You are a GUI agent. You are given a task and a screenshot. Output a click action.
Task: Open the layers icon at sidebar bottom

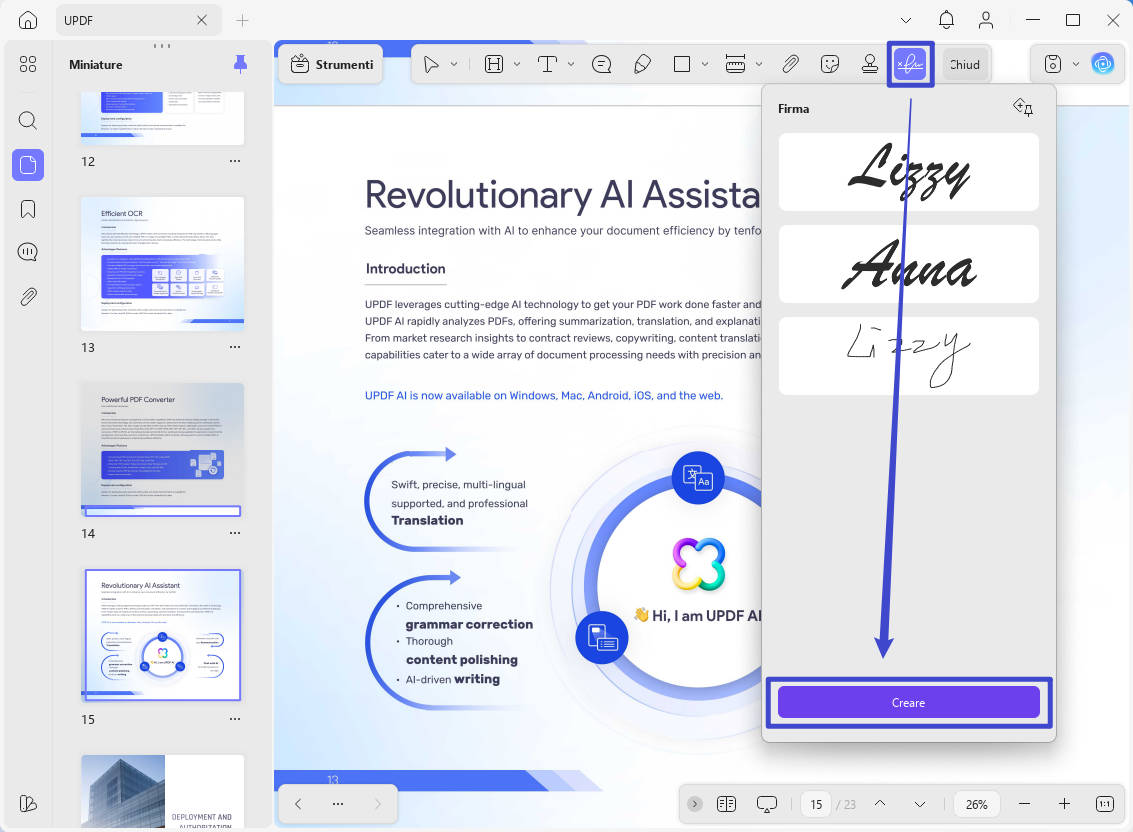(x=27, y=803)
